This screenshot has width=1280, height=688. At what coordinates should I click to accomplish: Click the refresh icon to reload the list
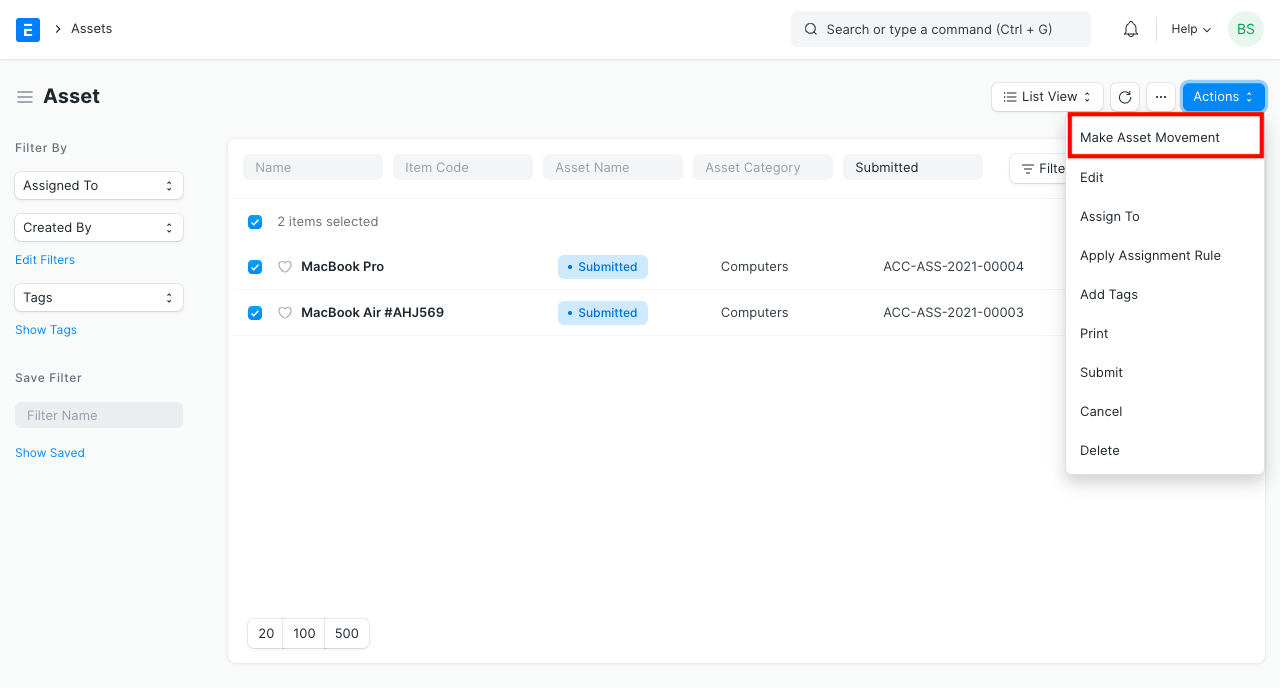coord(1124,96)
